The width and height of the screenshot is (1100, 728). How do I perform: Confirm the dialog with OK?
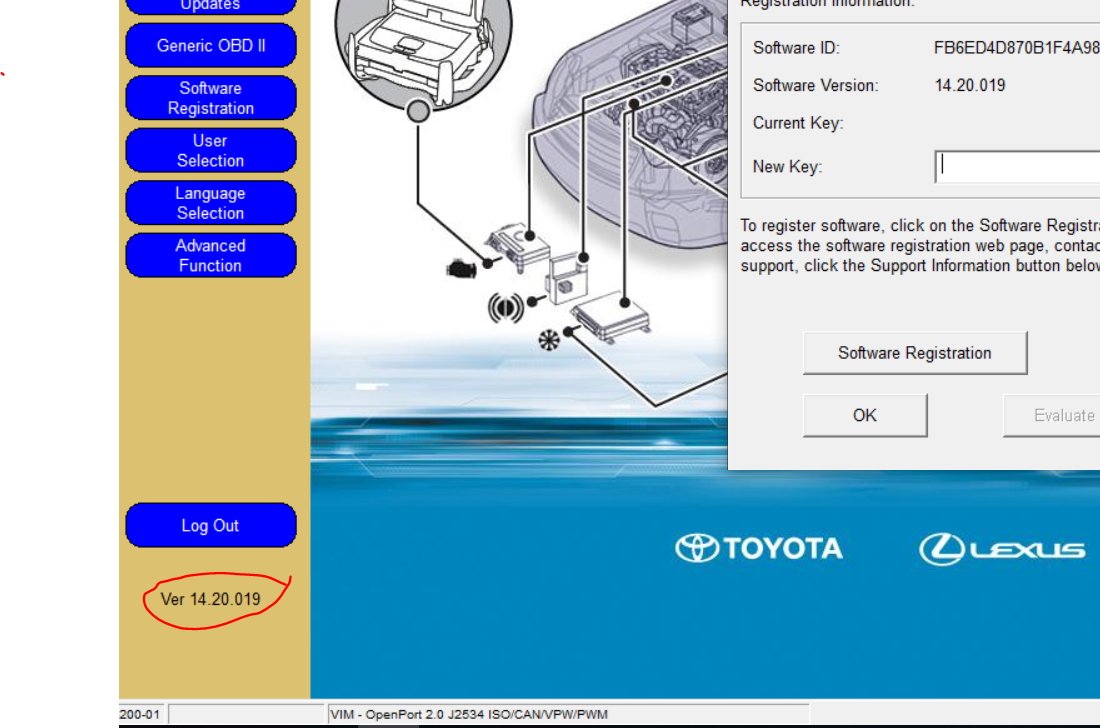(865, 415)
